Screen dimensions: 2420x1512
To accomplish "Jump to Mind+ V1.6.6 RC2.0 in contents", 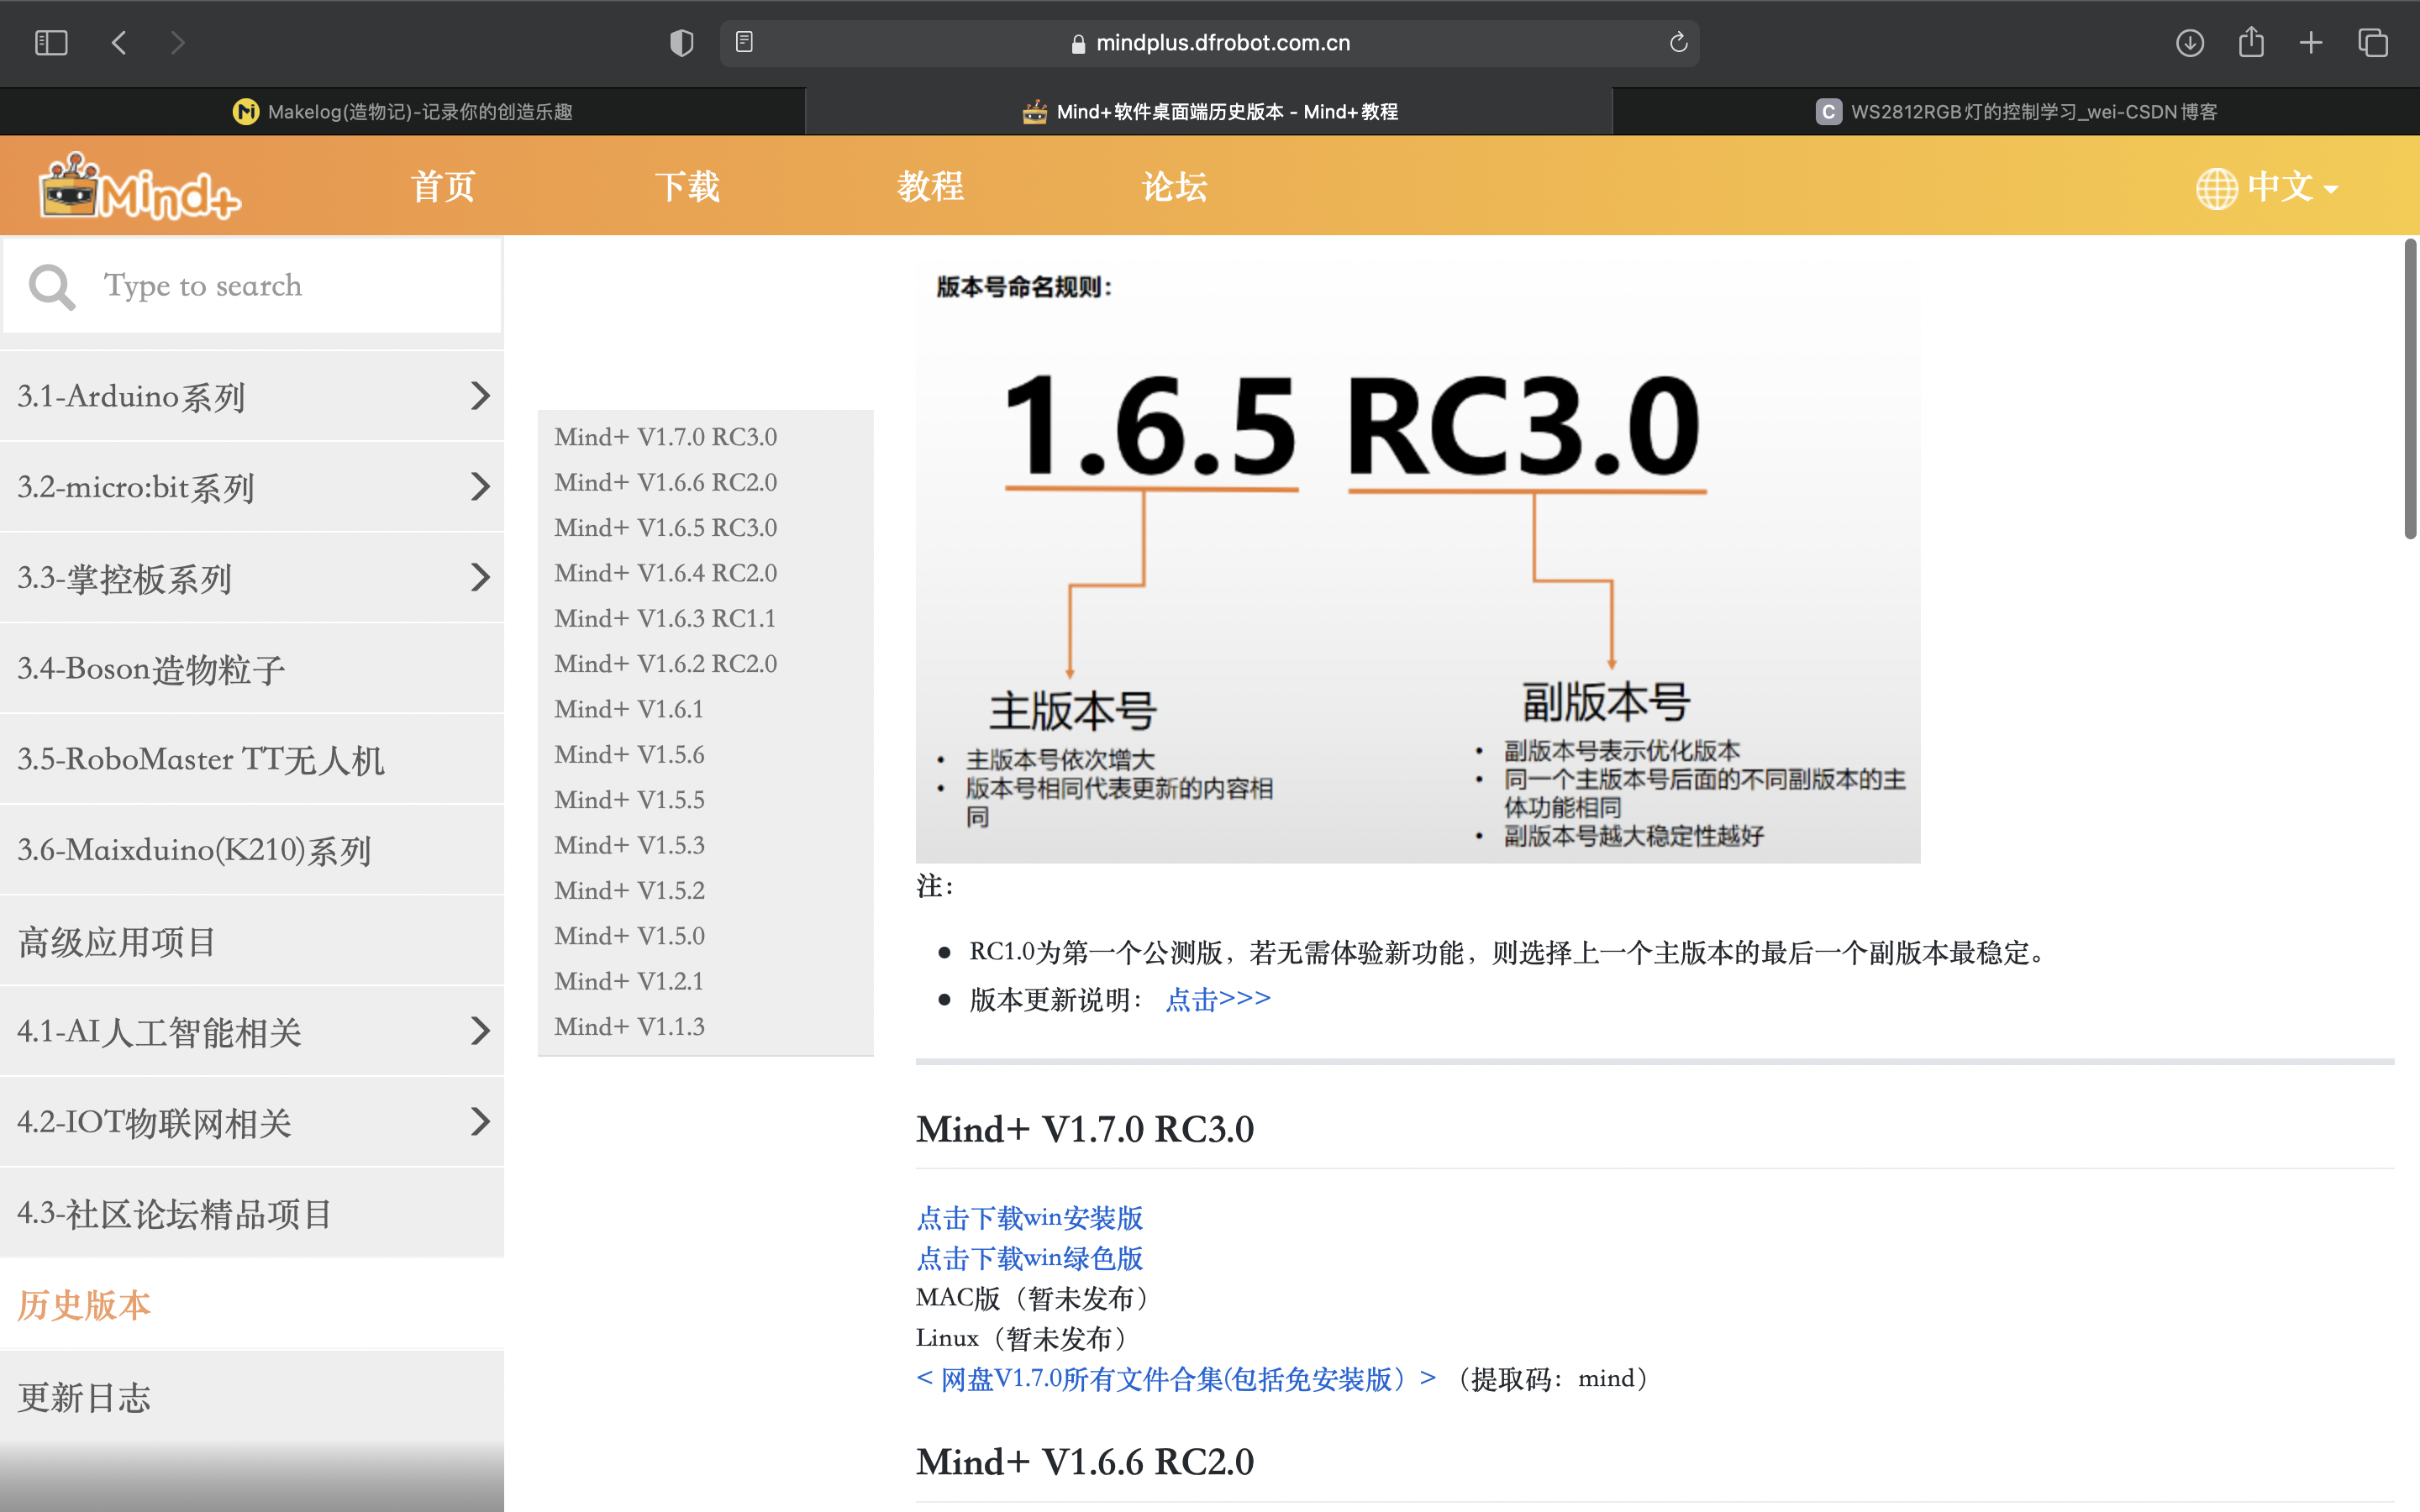I will pos(666,482).
